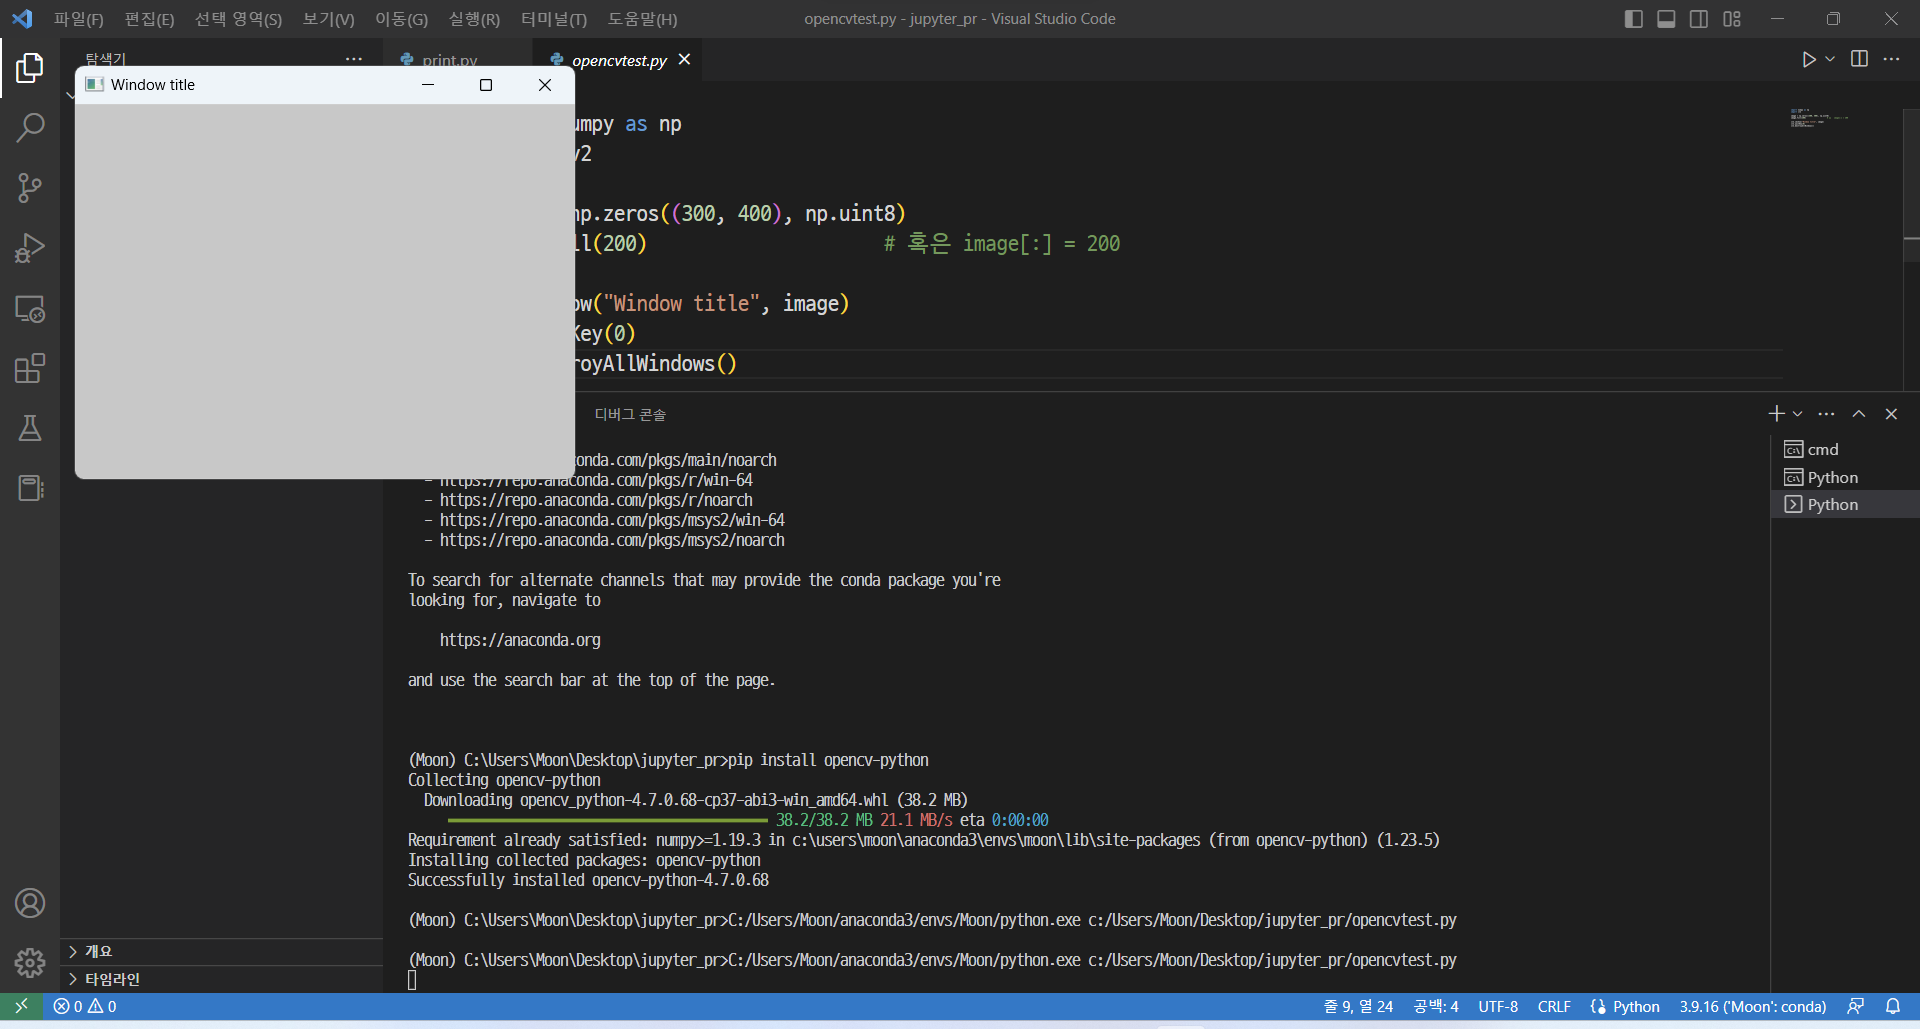1920x1029 pixels.
Task: Select the cmd terminal in the list
Action: click(x=1822, y=450)
